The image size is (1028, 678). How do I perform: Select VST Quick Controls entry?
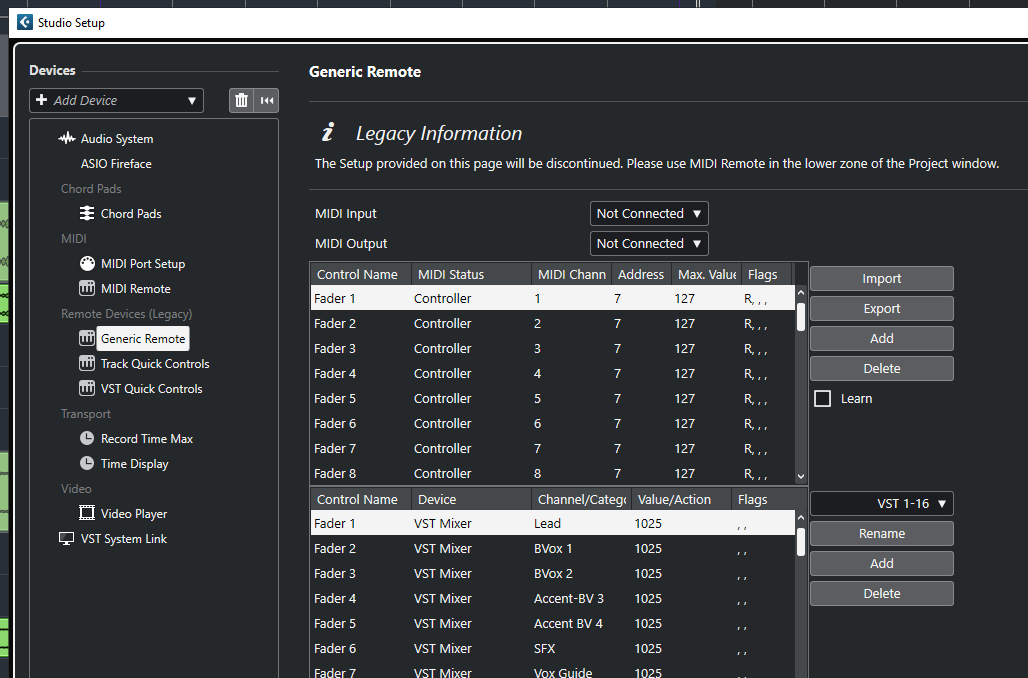151,388
